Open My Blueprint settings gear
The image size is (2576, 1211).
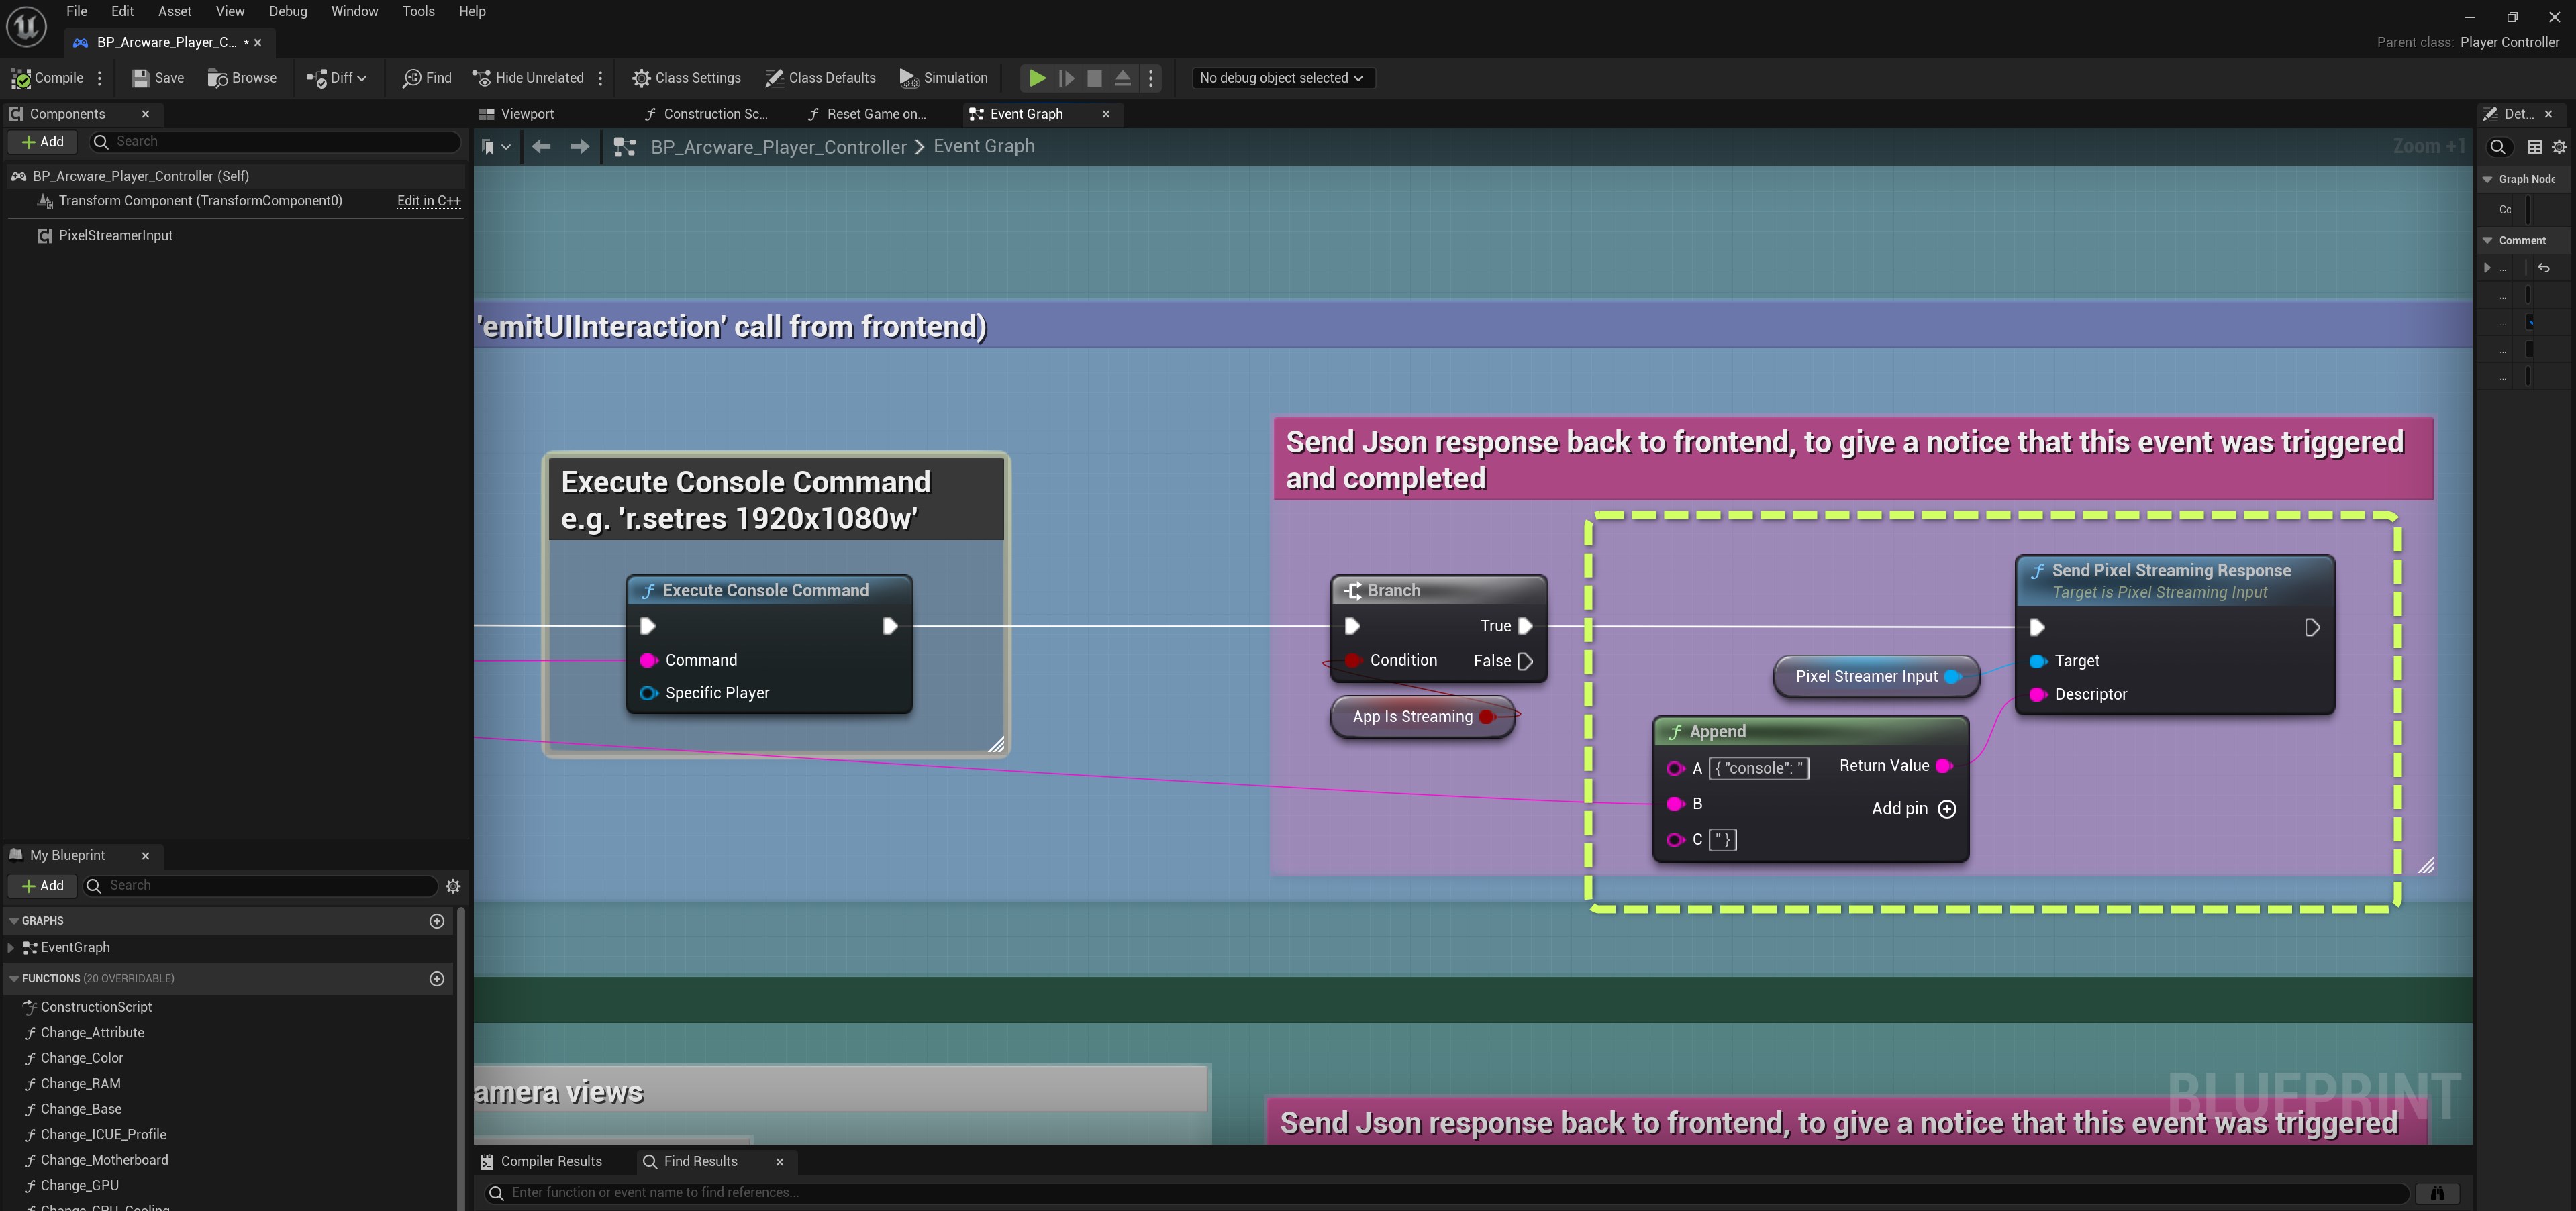(x=453, y=886)
